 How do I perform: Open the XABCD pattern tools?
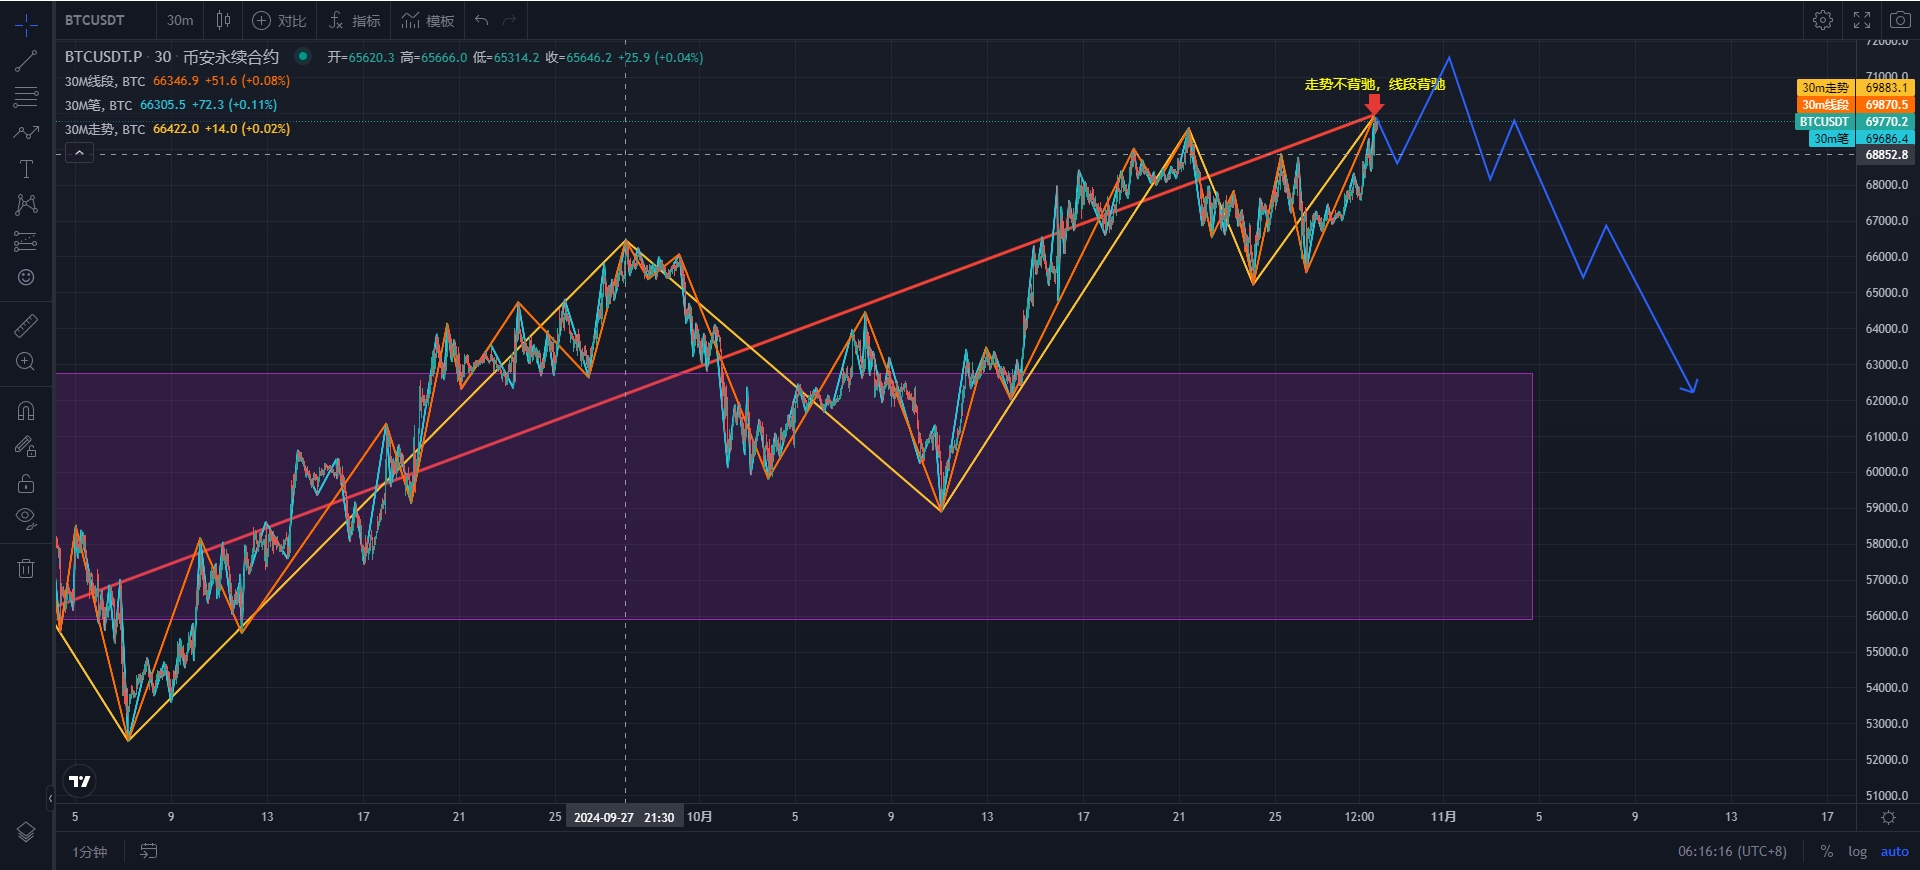(26, 205)
